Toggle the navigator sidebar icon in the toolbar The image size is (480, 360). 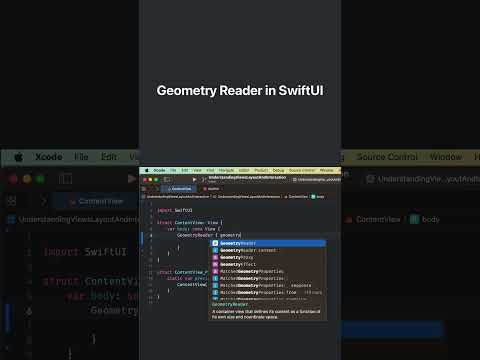click(x=167, y=179)
